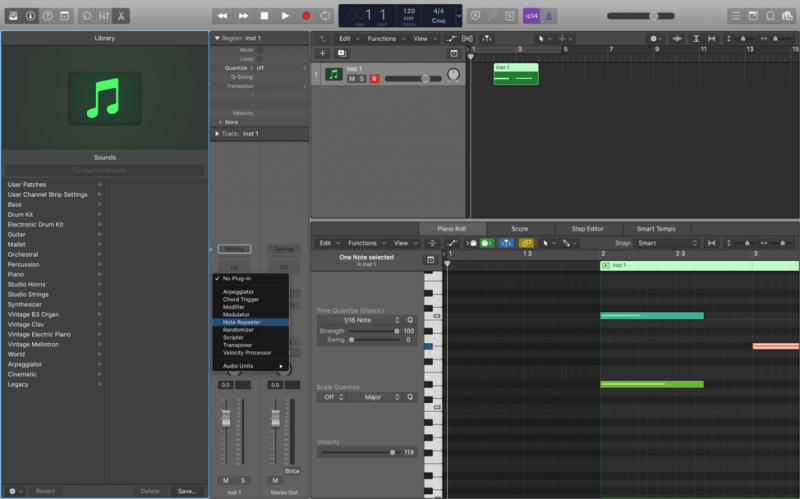This screenshot has height=499, width=800.
Task: Click the Search Sounds field
Action: pyautogui.click(x=105, y=170)
